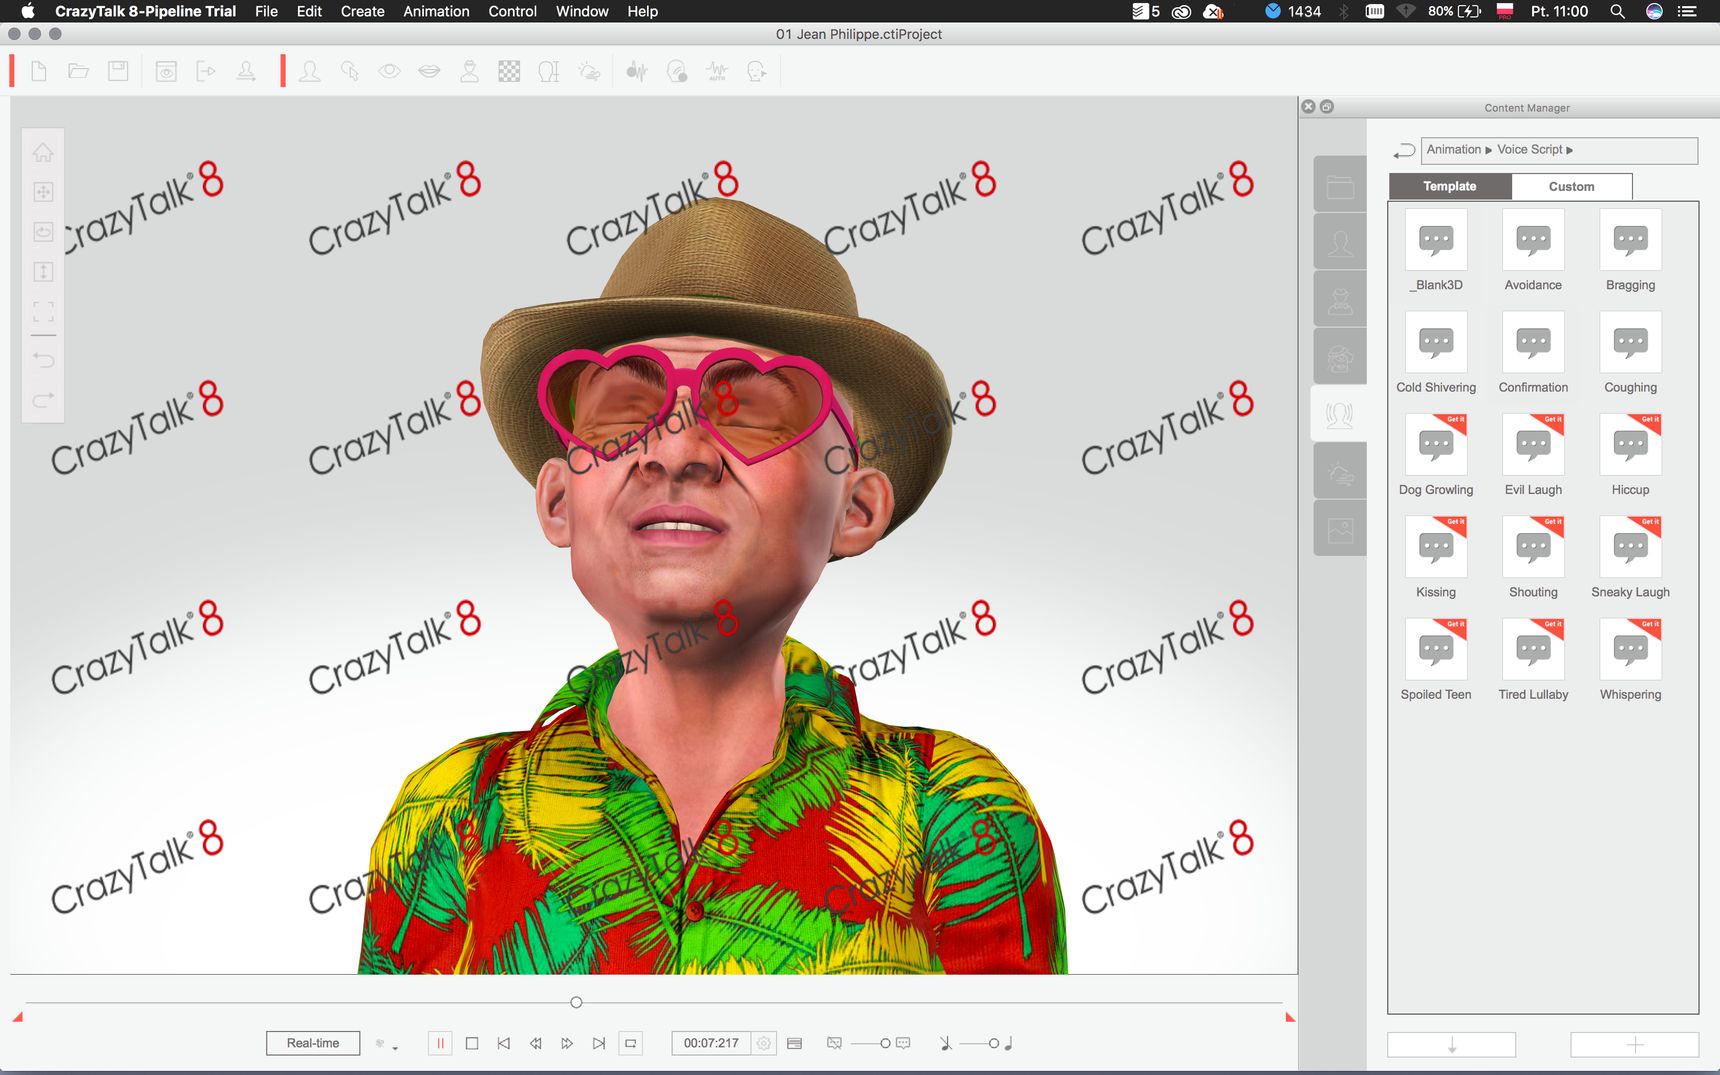
Task: Click the Auto Motion waveform icon
Action: tap(717, 71)
